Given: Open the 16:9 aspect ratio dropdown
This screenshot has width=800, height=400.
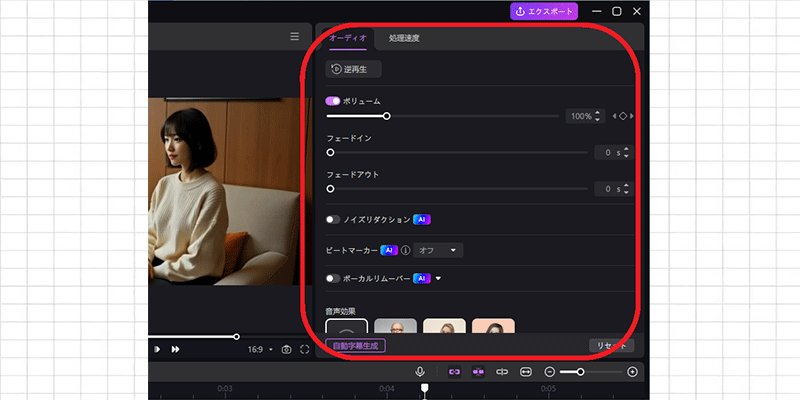Looking at the screenshot, I should tap(260, 349).
